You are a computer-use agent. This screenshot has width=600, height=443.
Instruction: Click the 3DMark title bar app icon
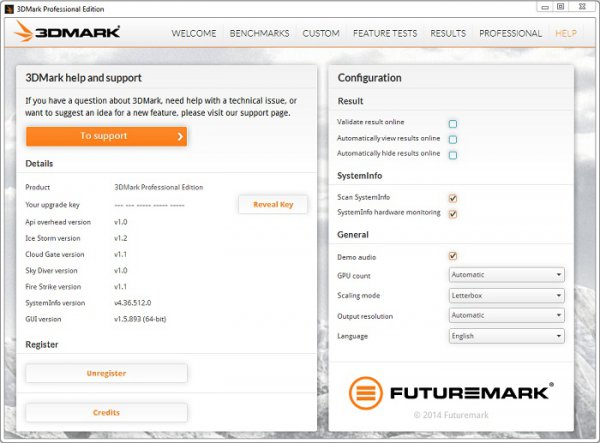[x=9, y=9]
